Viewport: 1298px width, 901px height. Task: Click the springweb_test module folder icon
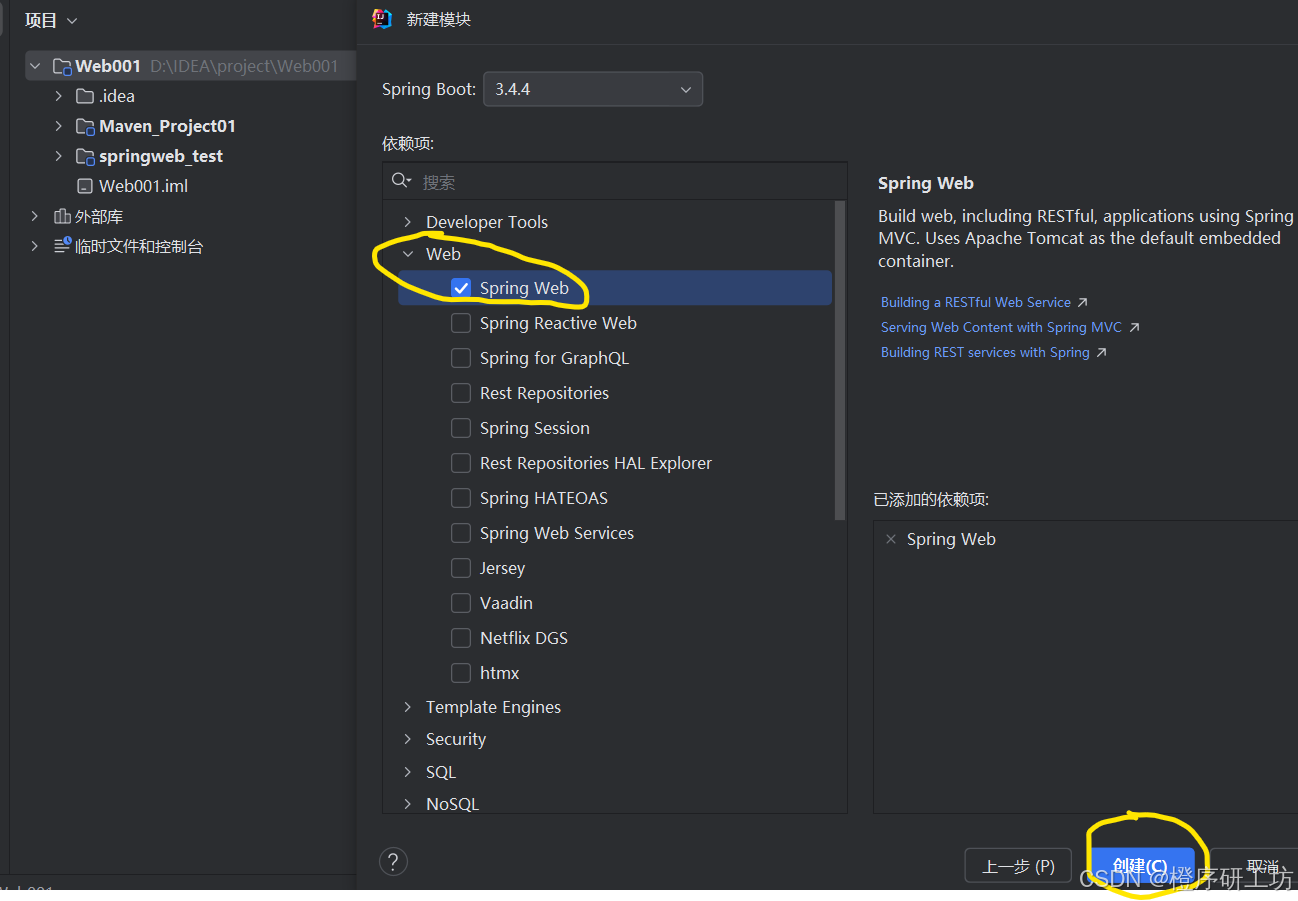(x=86, y=157)
